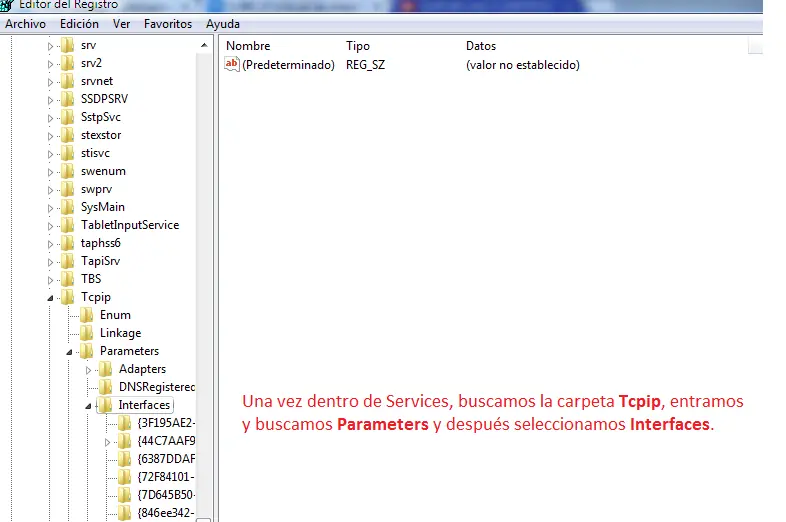
Task: Click the (Predeterminado) string value icon
Action: coord(232,64)
